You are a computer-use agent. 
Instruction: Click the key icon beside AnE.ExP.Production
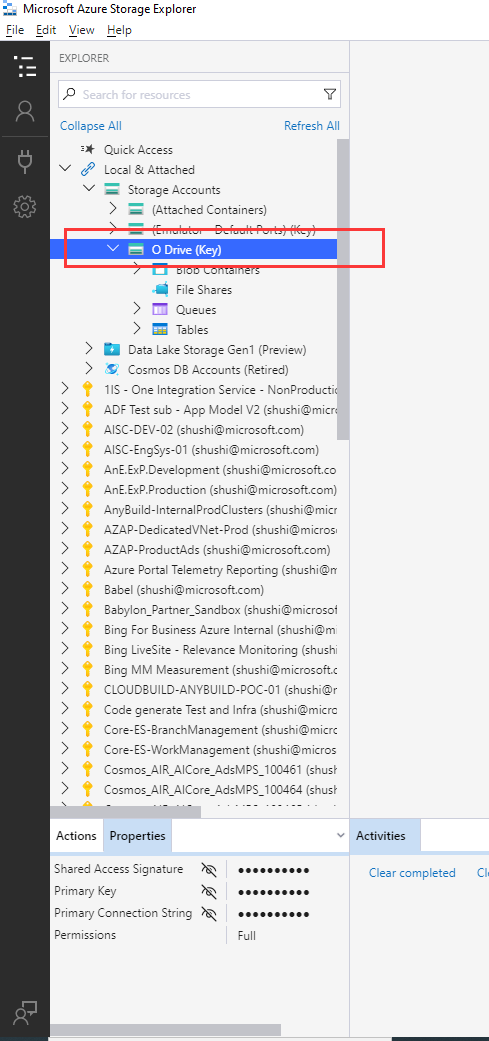pyautogui.click(x=87, y=490)
